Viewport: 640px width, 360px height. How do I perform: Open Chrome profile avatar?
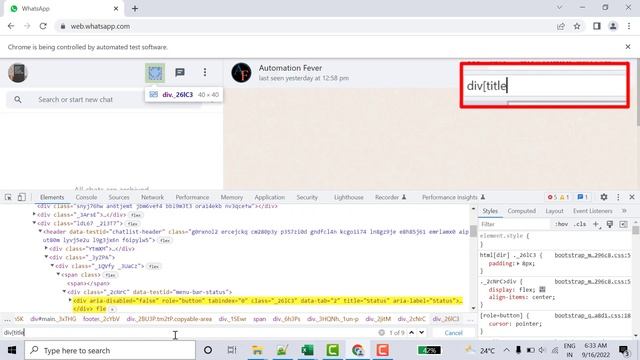coord(613,26)
